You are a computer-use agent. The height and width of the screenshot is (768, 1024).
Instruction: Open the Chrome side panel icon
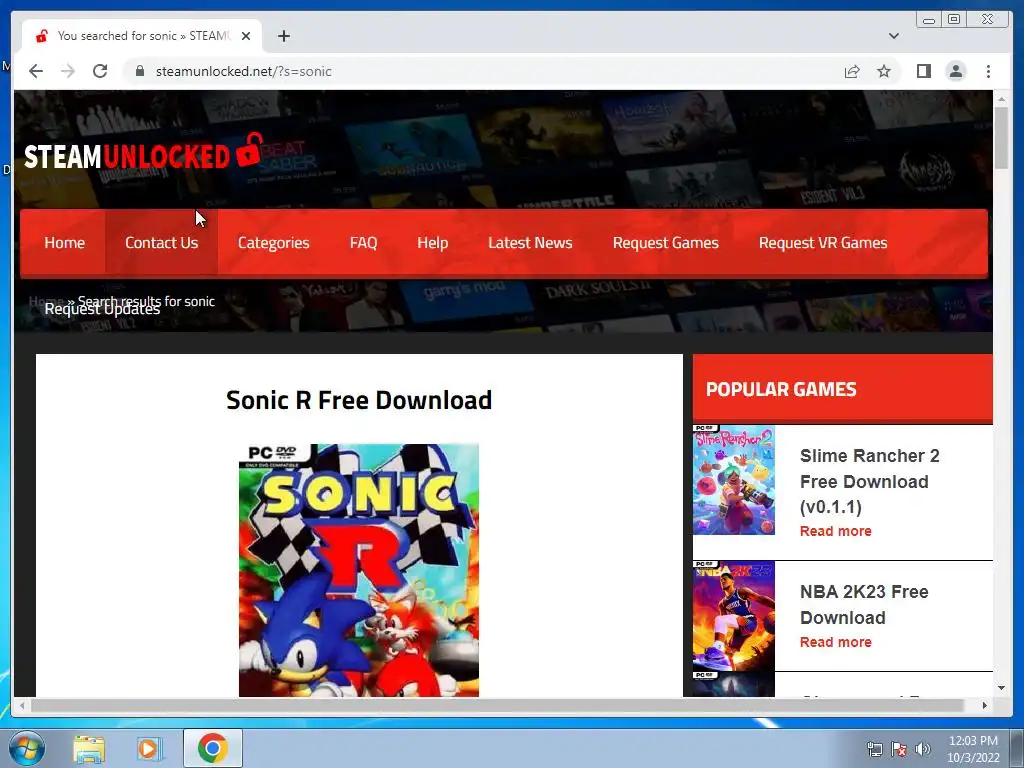click(923, 71)
